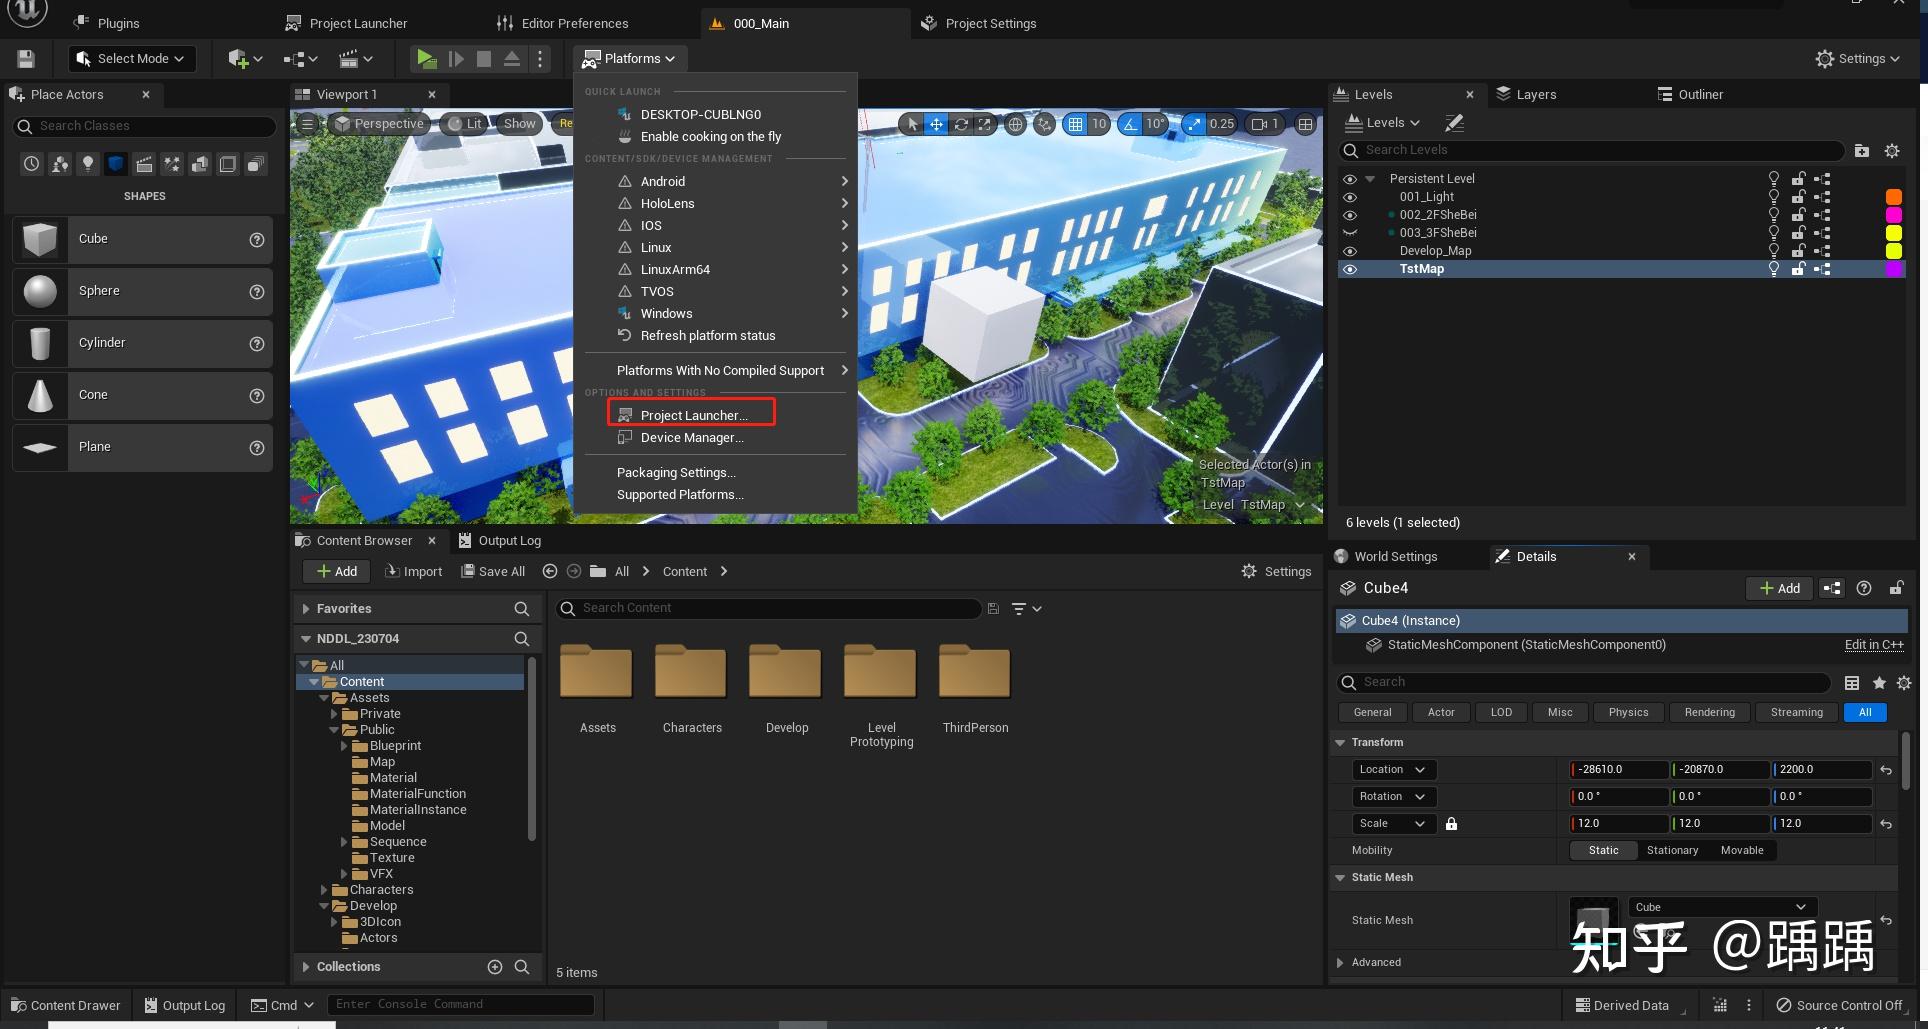The width and height of the screenshot is (1928, 1029).
Task: Toggle eye icon for Develop_Map level
Action: (1350, 251)
